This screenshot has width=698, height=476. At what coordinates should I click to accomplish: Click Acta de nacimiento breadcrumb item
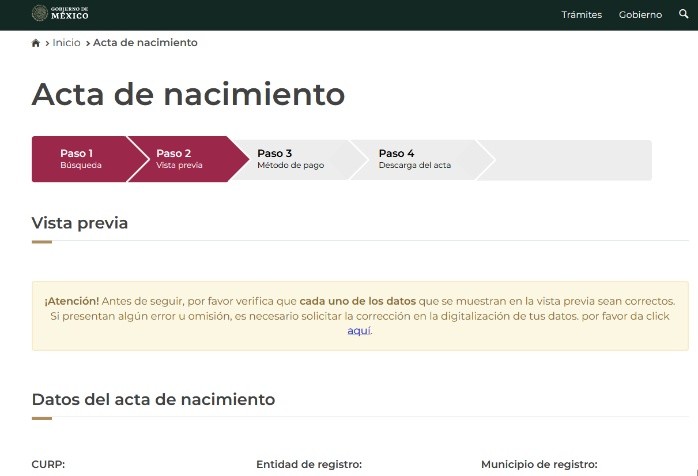point(145,43)
